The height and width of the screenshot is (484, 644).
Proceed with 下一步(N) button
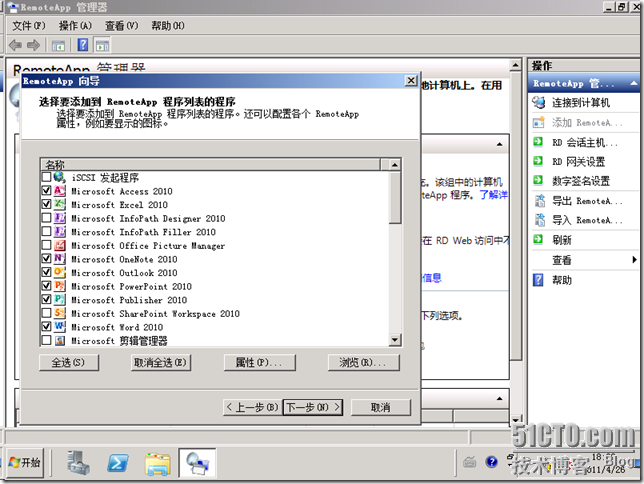pos(313,407)
